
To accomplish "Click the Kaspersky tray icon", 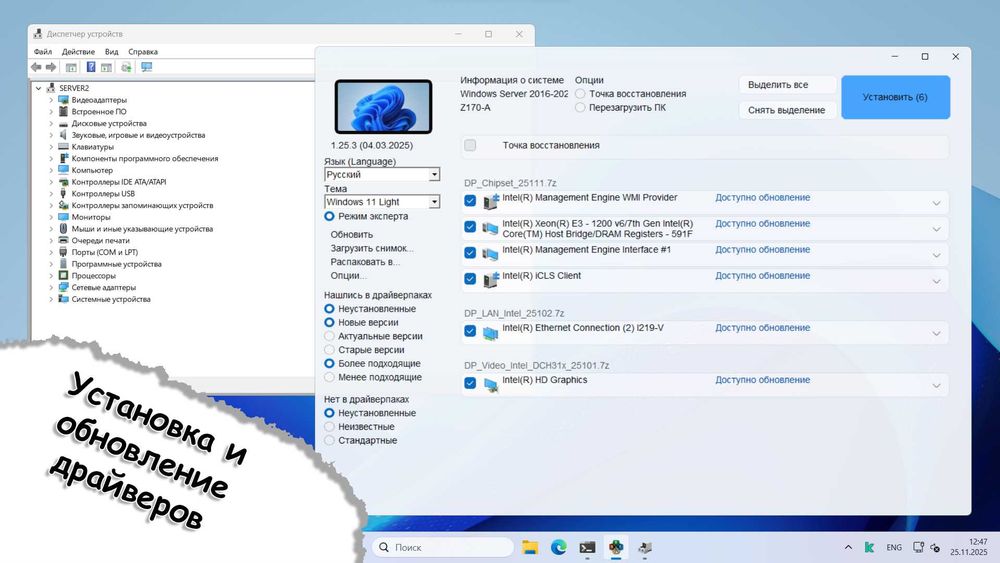I will (x=869, y=547).
